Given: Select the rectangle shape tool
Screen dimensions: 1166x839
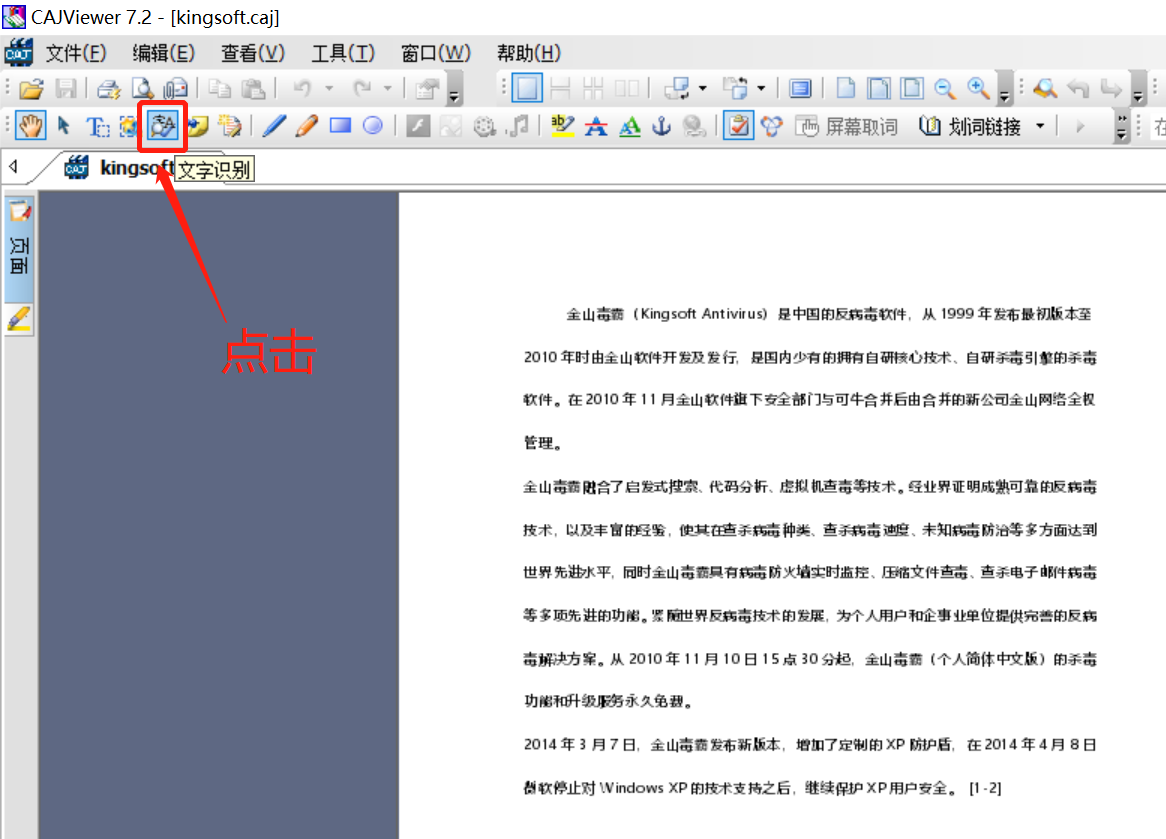Looking at the screenshot, I should coord(340,126).
